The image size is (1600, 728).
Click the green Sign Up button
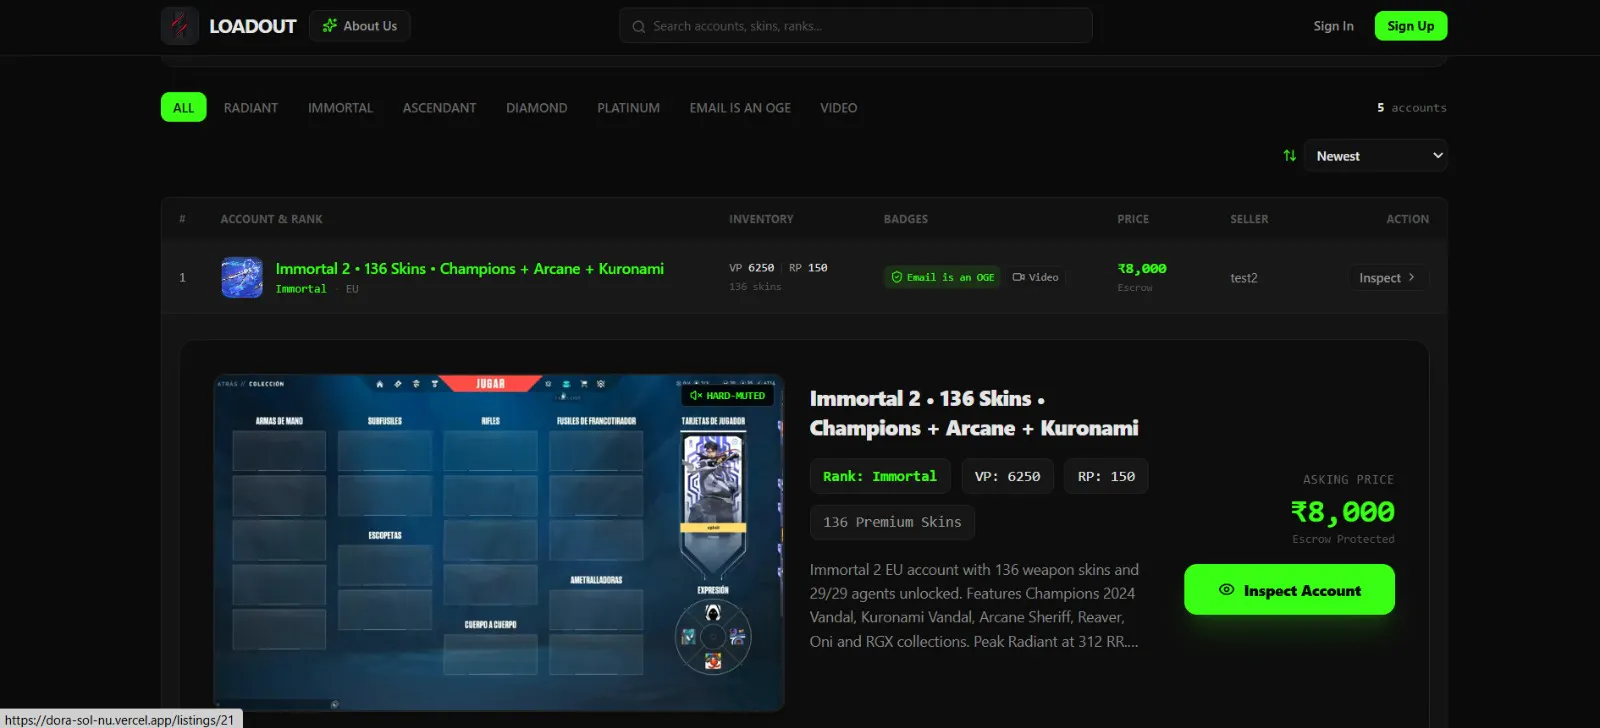pos(1410,26)
